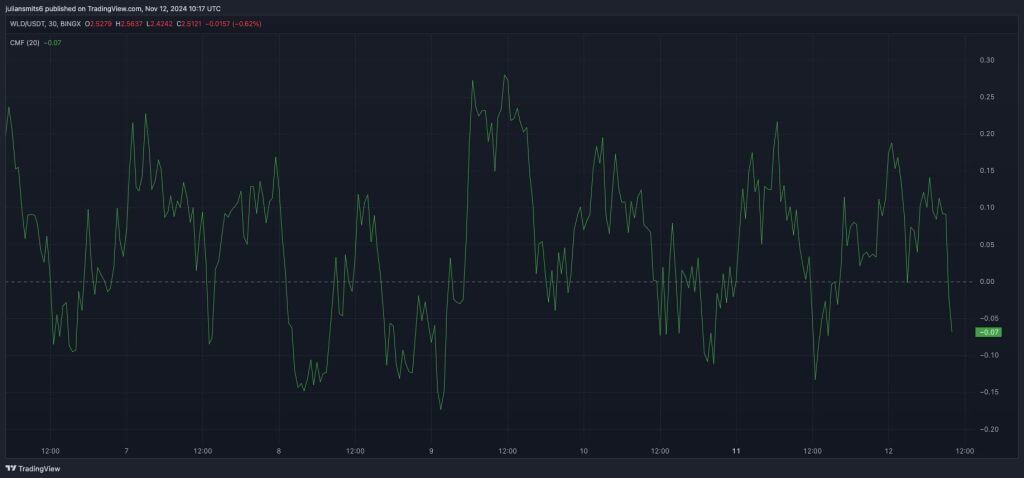
Task: Click the 0.00 axis label
Action: point(987,281)
